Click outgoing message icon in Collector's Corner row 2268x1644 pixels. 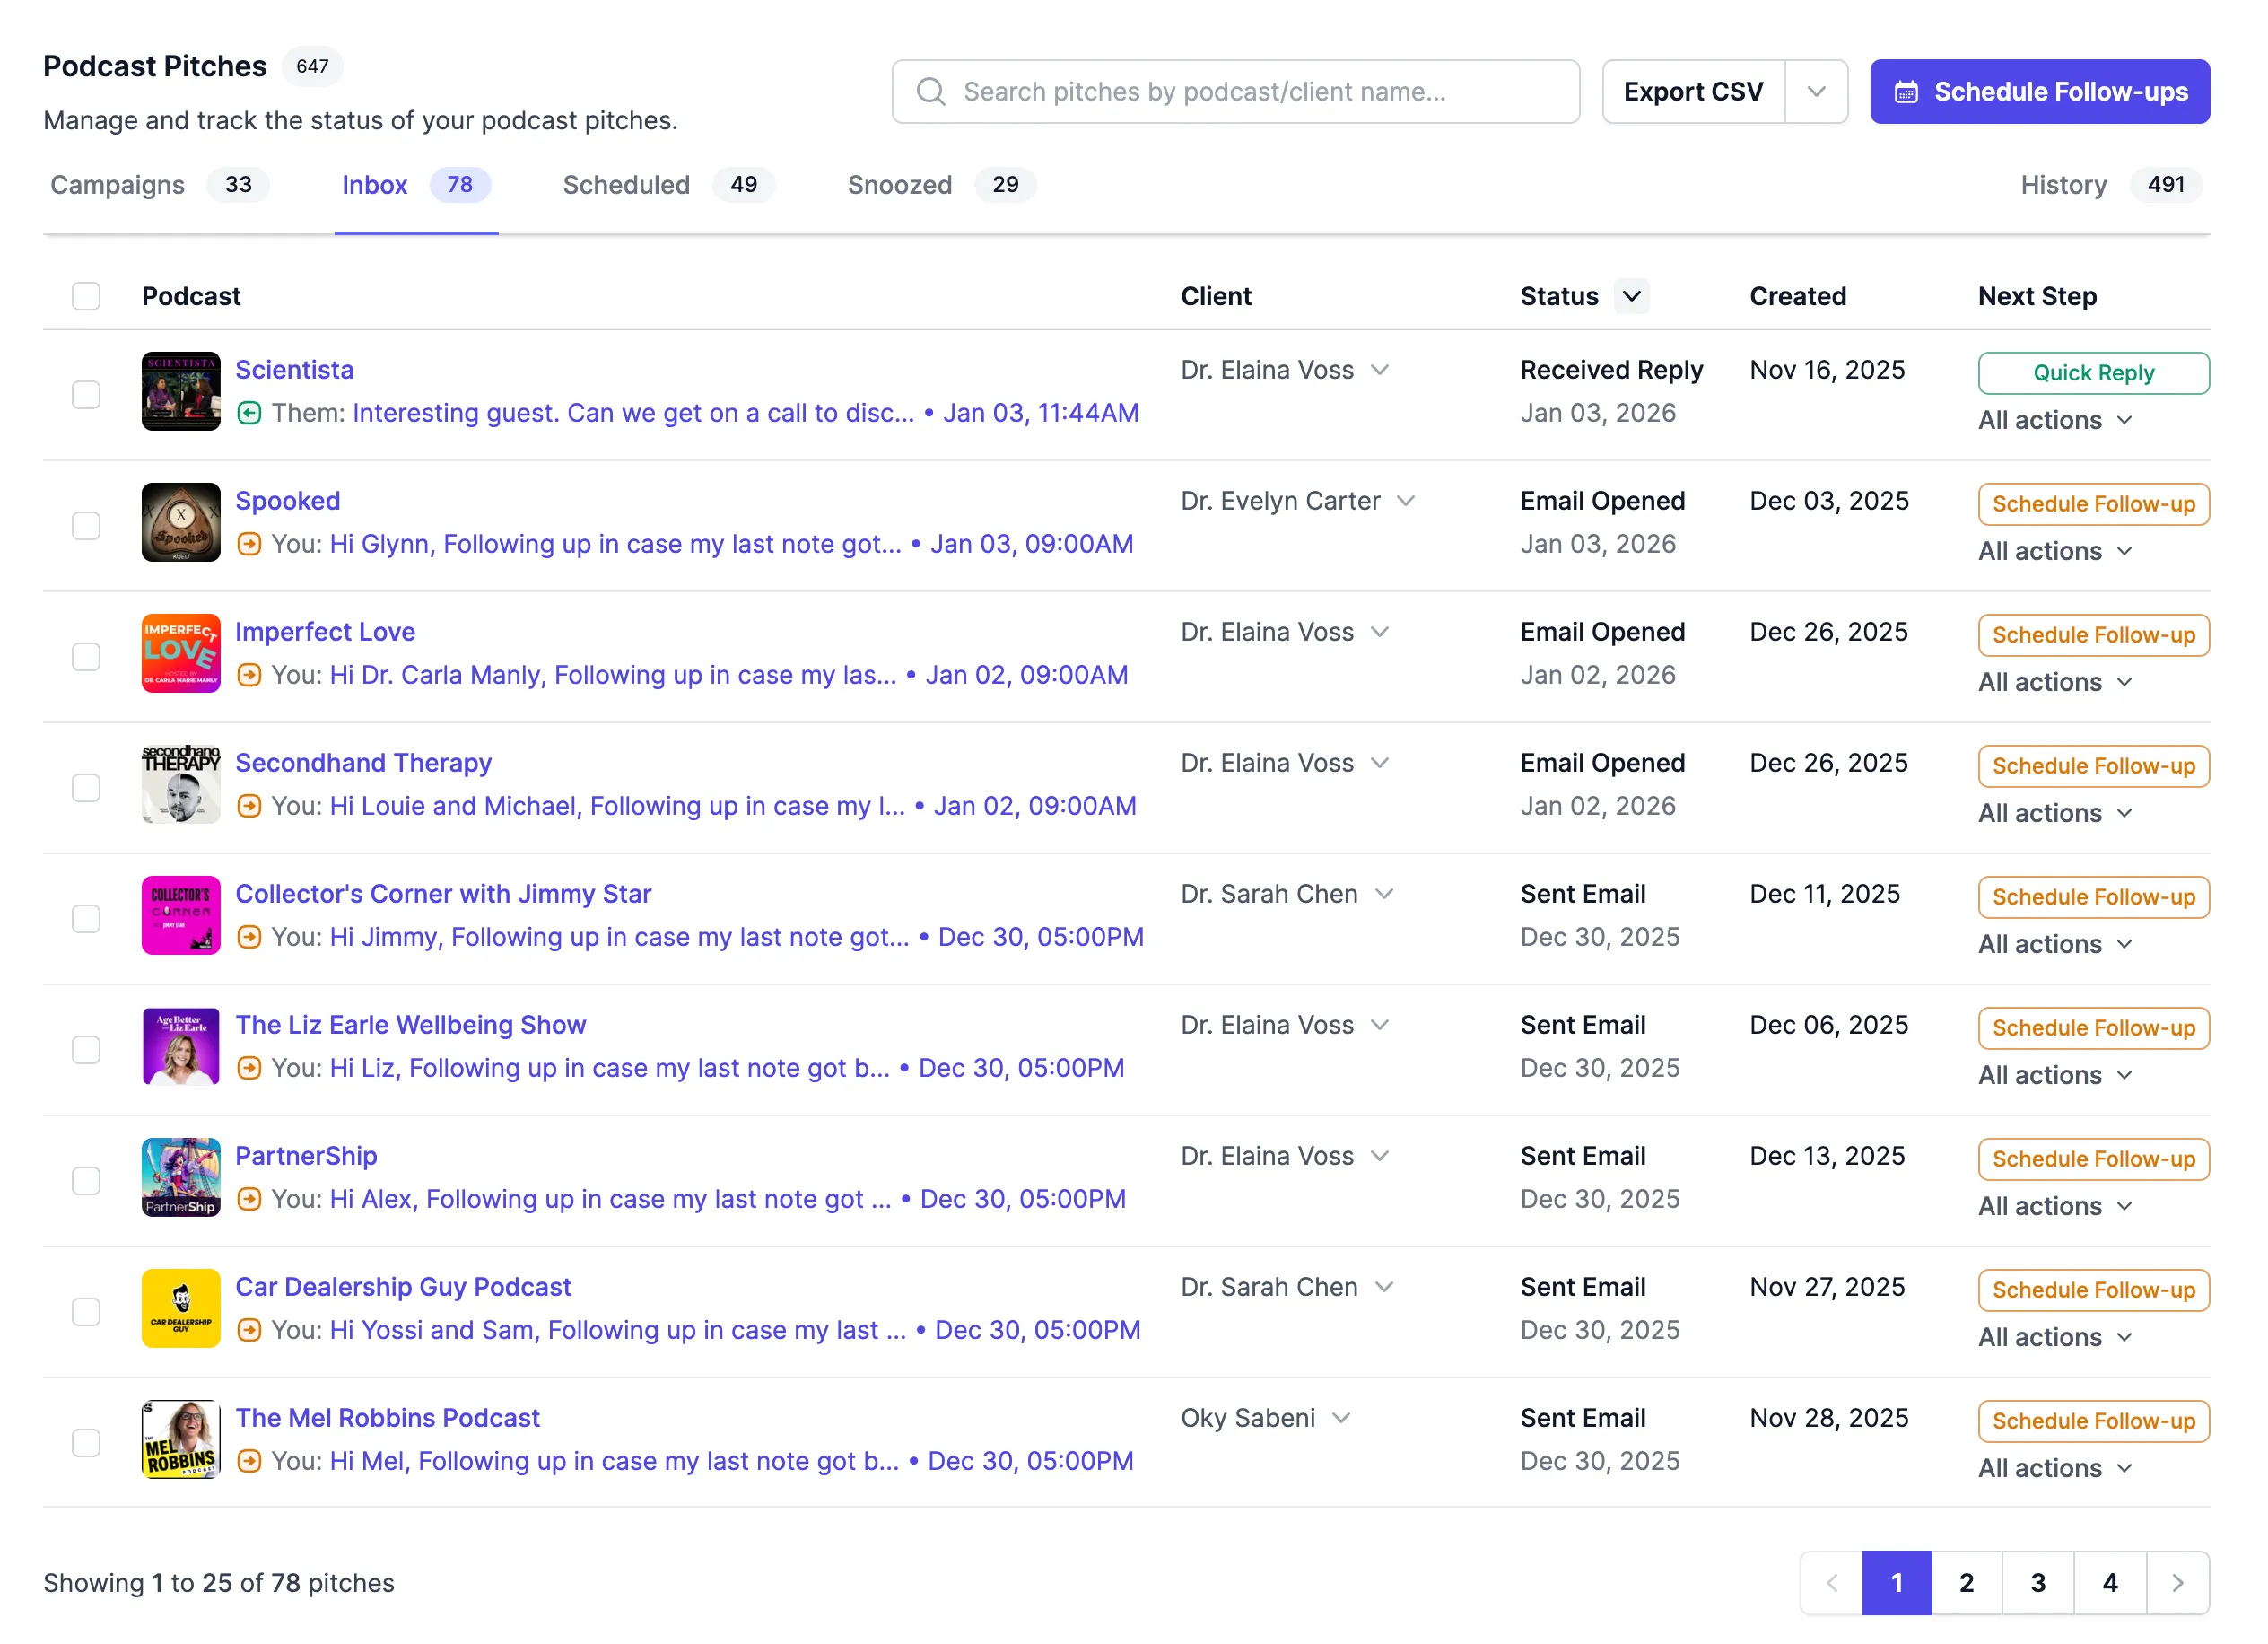(249, 937)
